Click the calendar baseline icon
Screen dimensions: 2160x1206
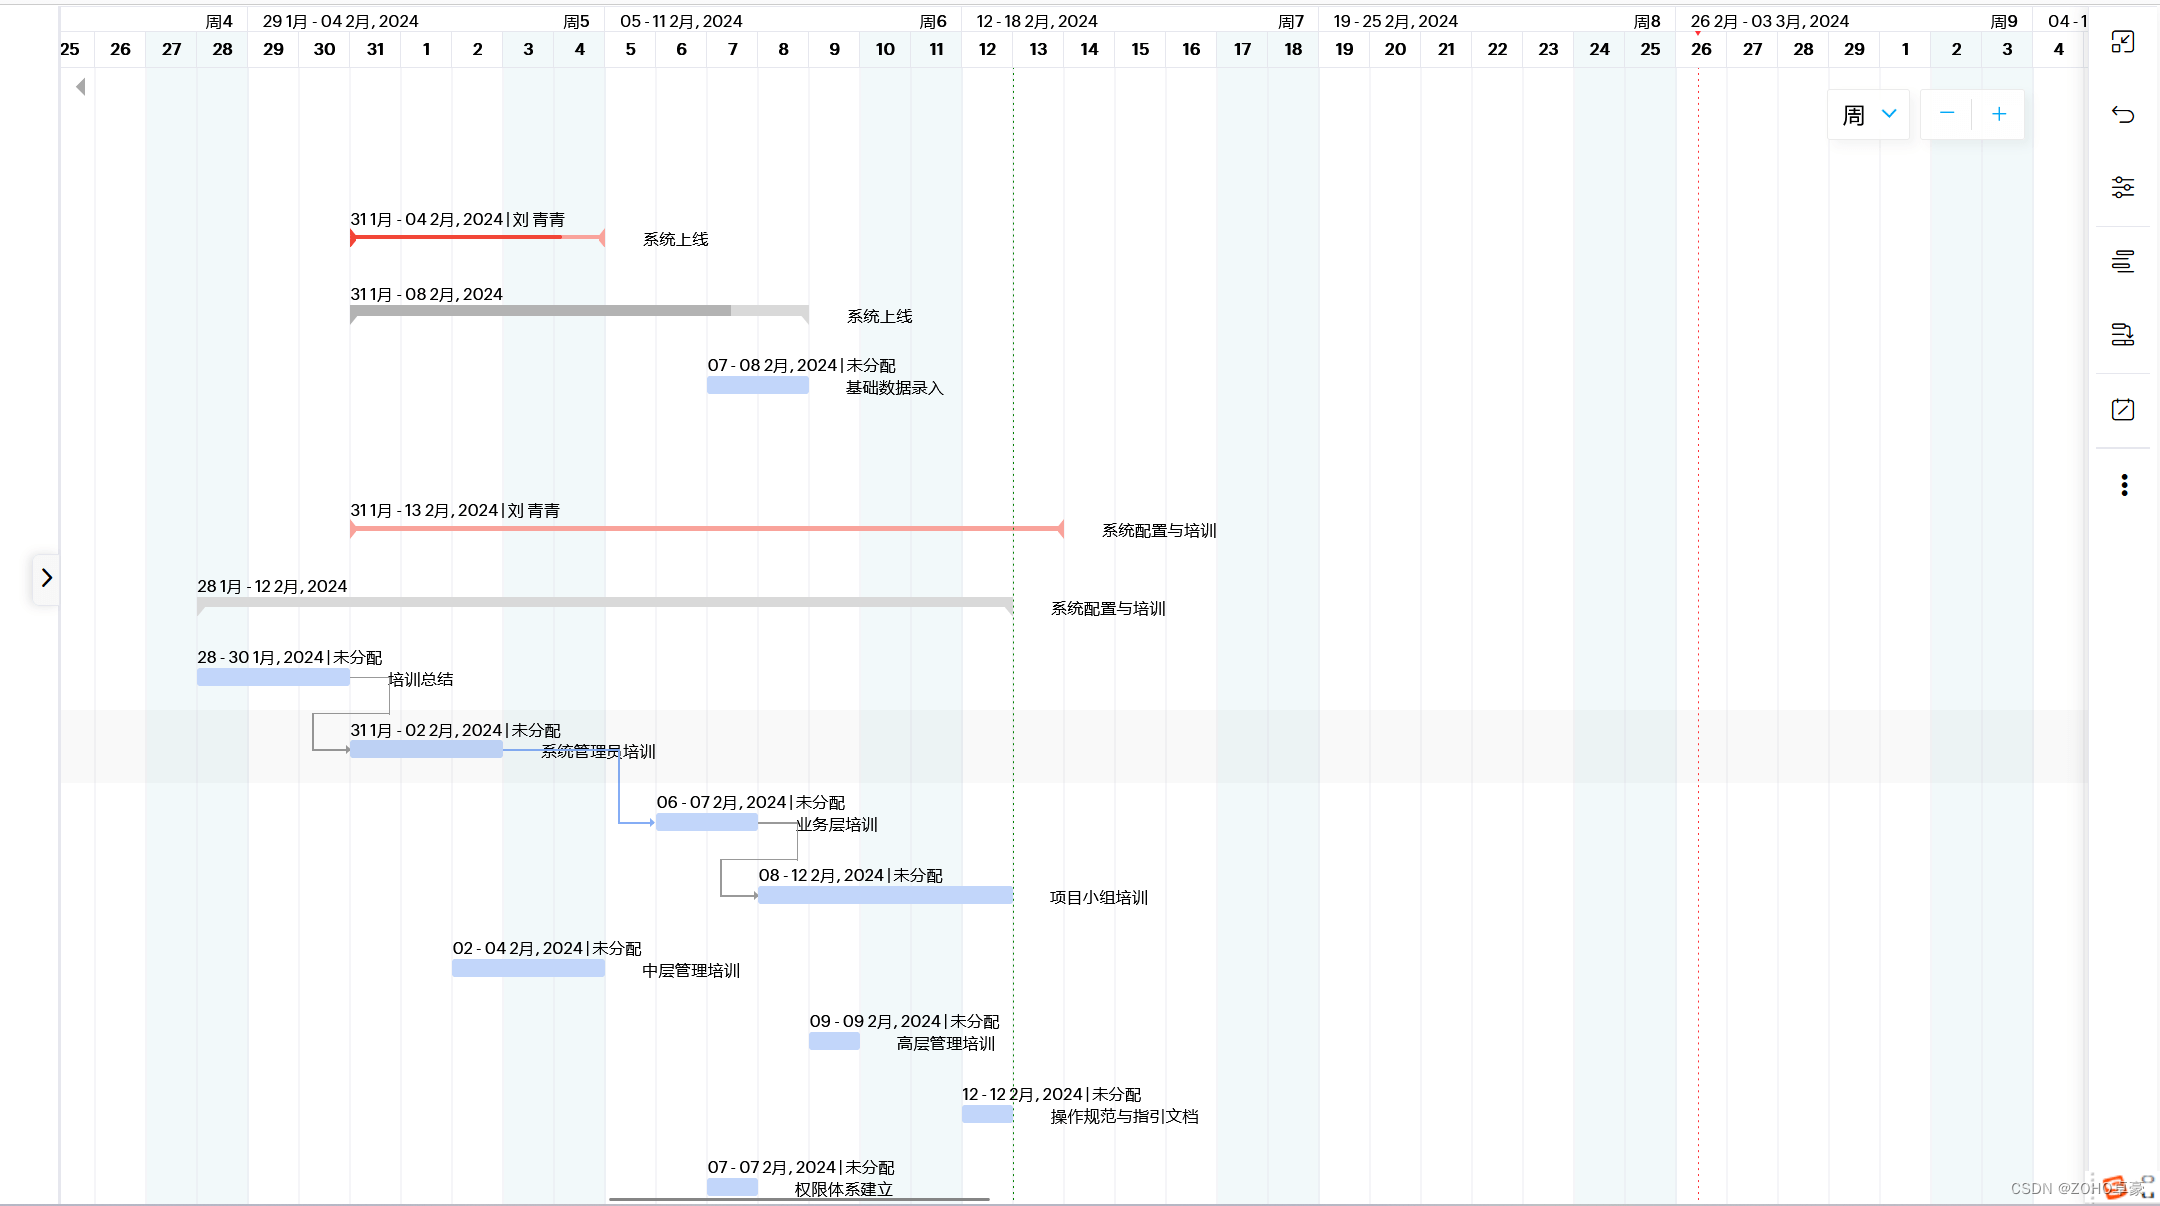(2122, 410)
